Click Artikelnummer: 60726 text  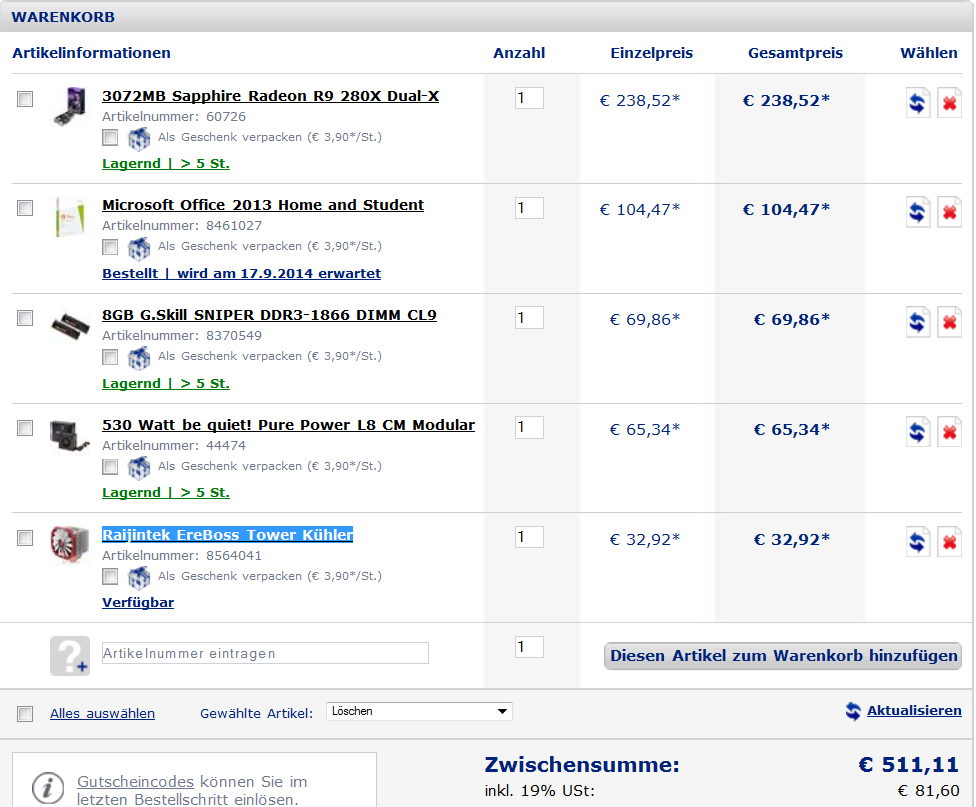pos(174,116)
